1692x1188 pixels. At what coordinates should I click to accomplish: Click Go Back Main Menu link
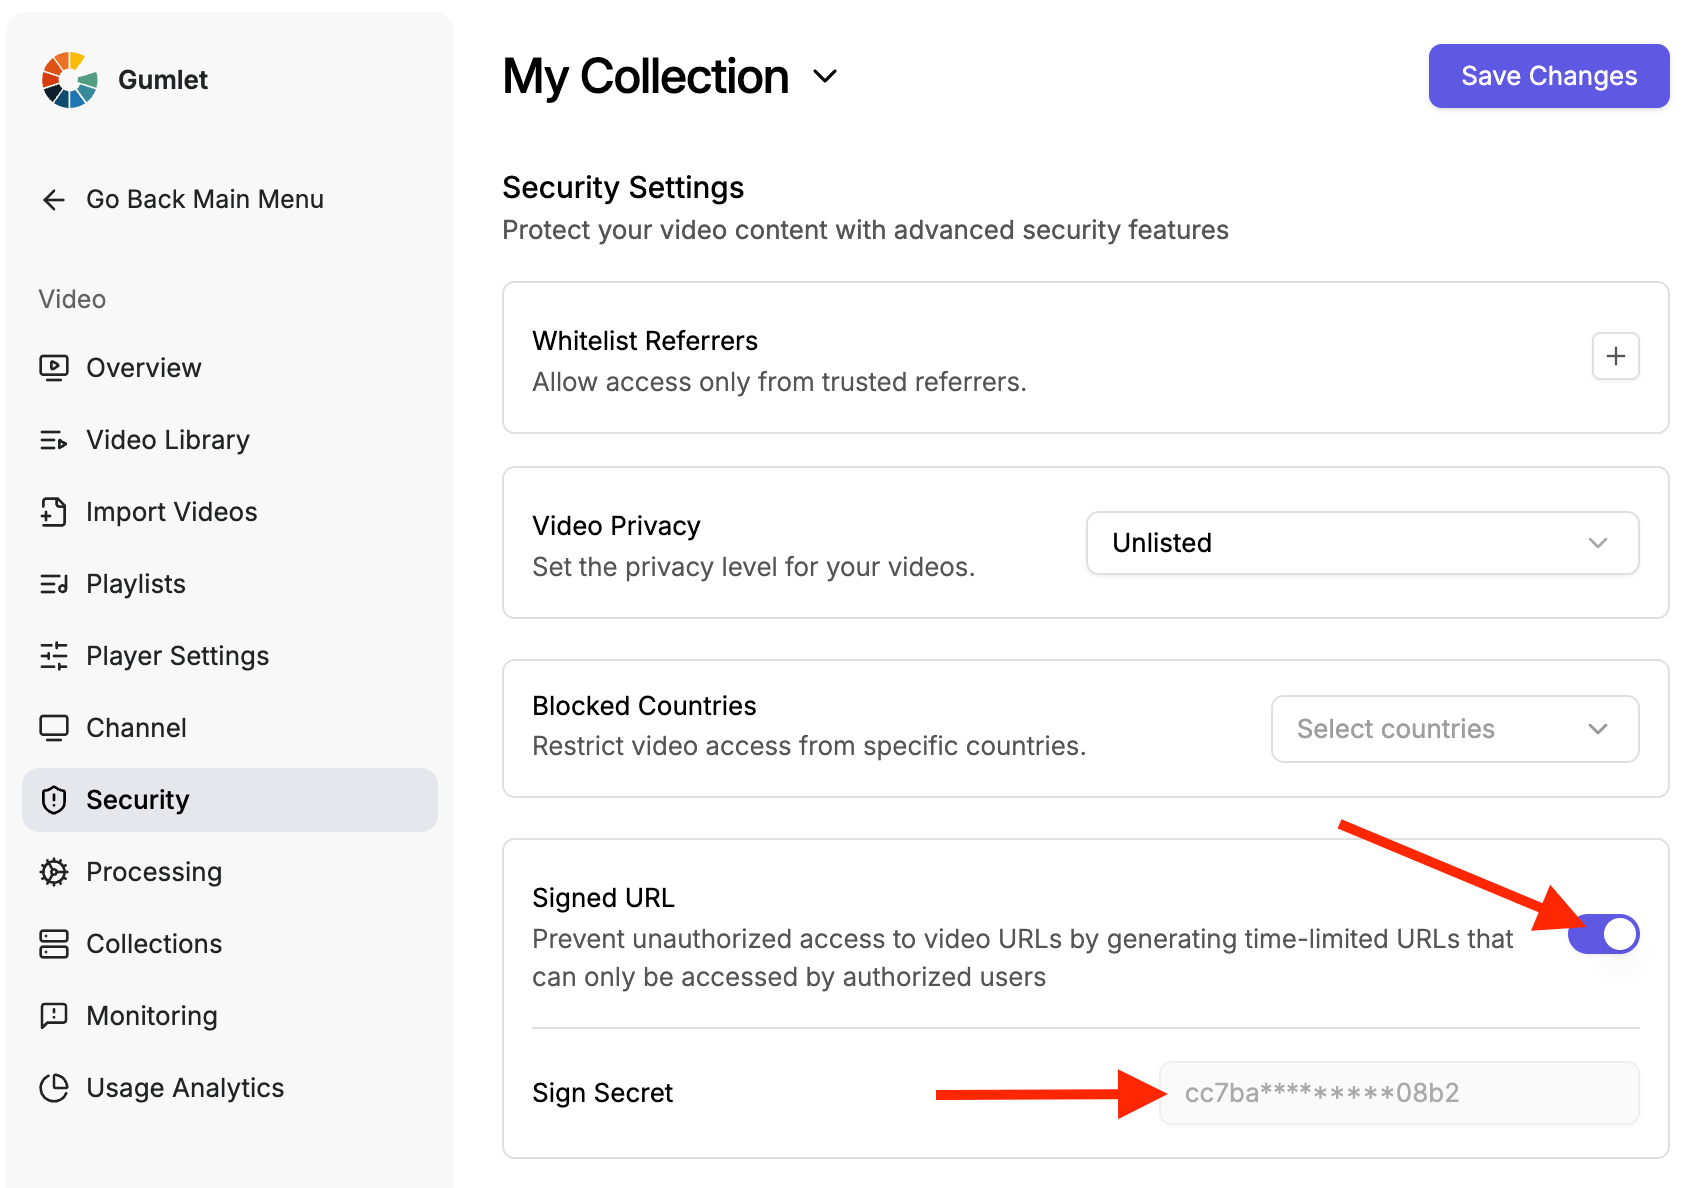(x=205, y=200)
